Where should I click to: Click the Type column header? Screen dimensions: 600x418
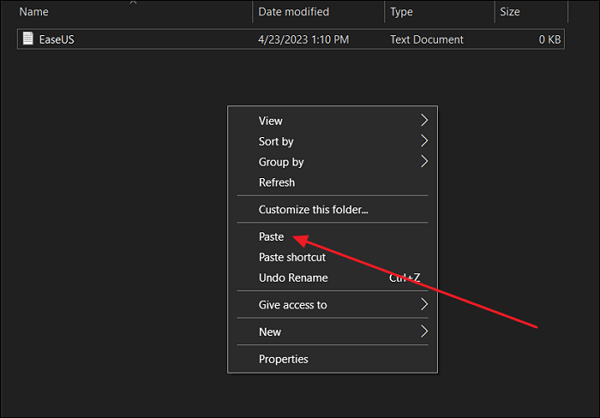coord(402,12)
